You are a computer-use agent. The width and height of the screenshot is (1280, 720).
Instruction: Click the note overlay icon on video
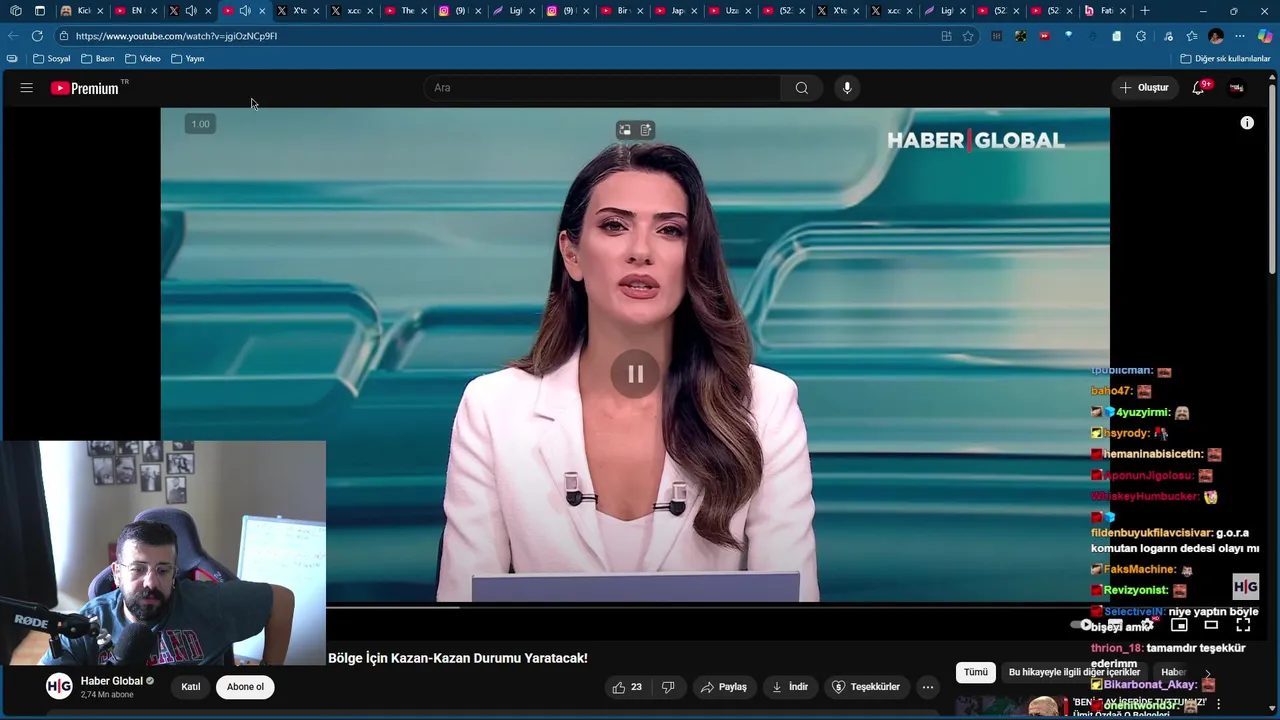(x=646, y=130)
